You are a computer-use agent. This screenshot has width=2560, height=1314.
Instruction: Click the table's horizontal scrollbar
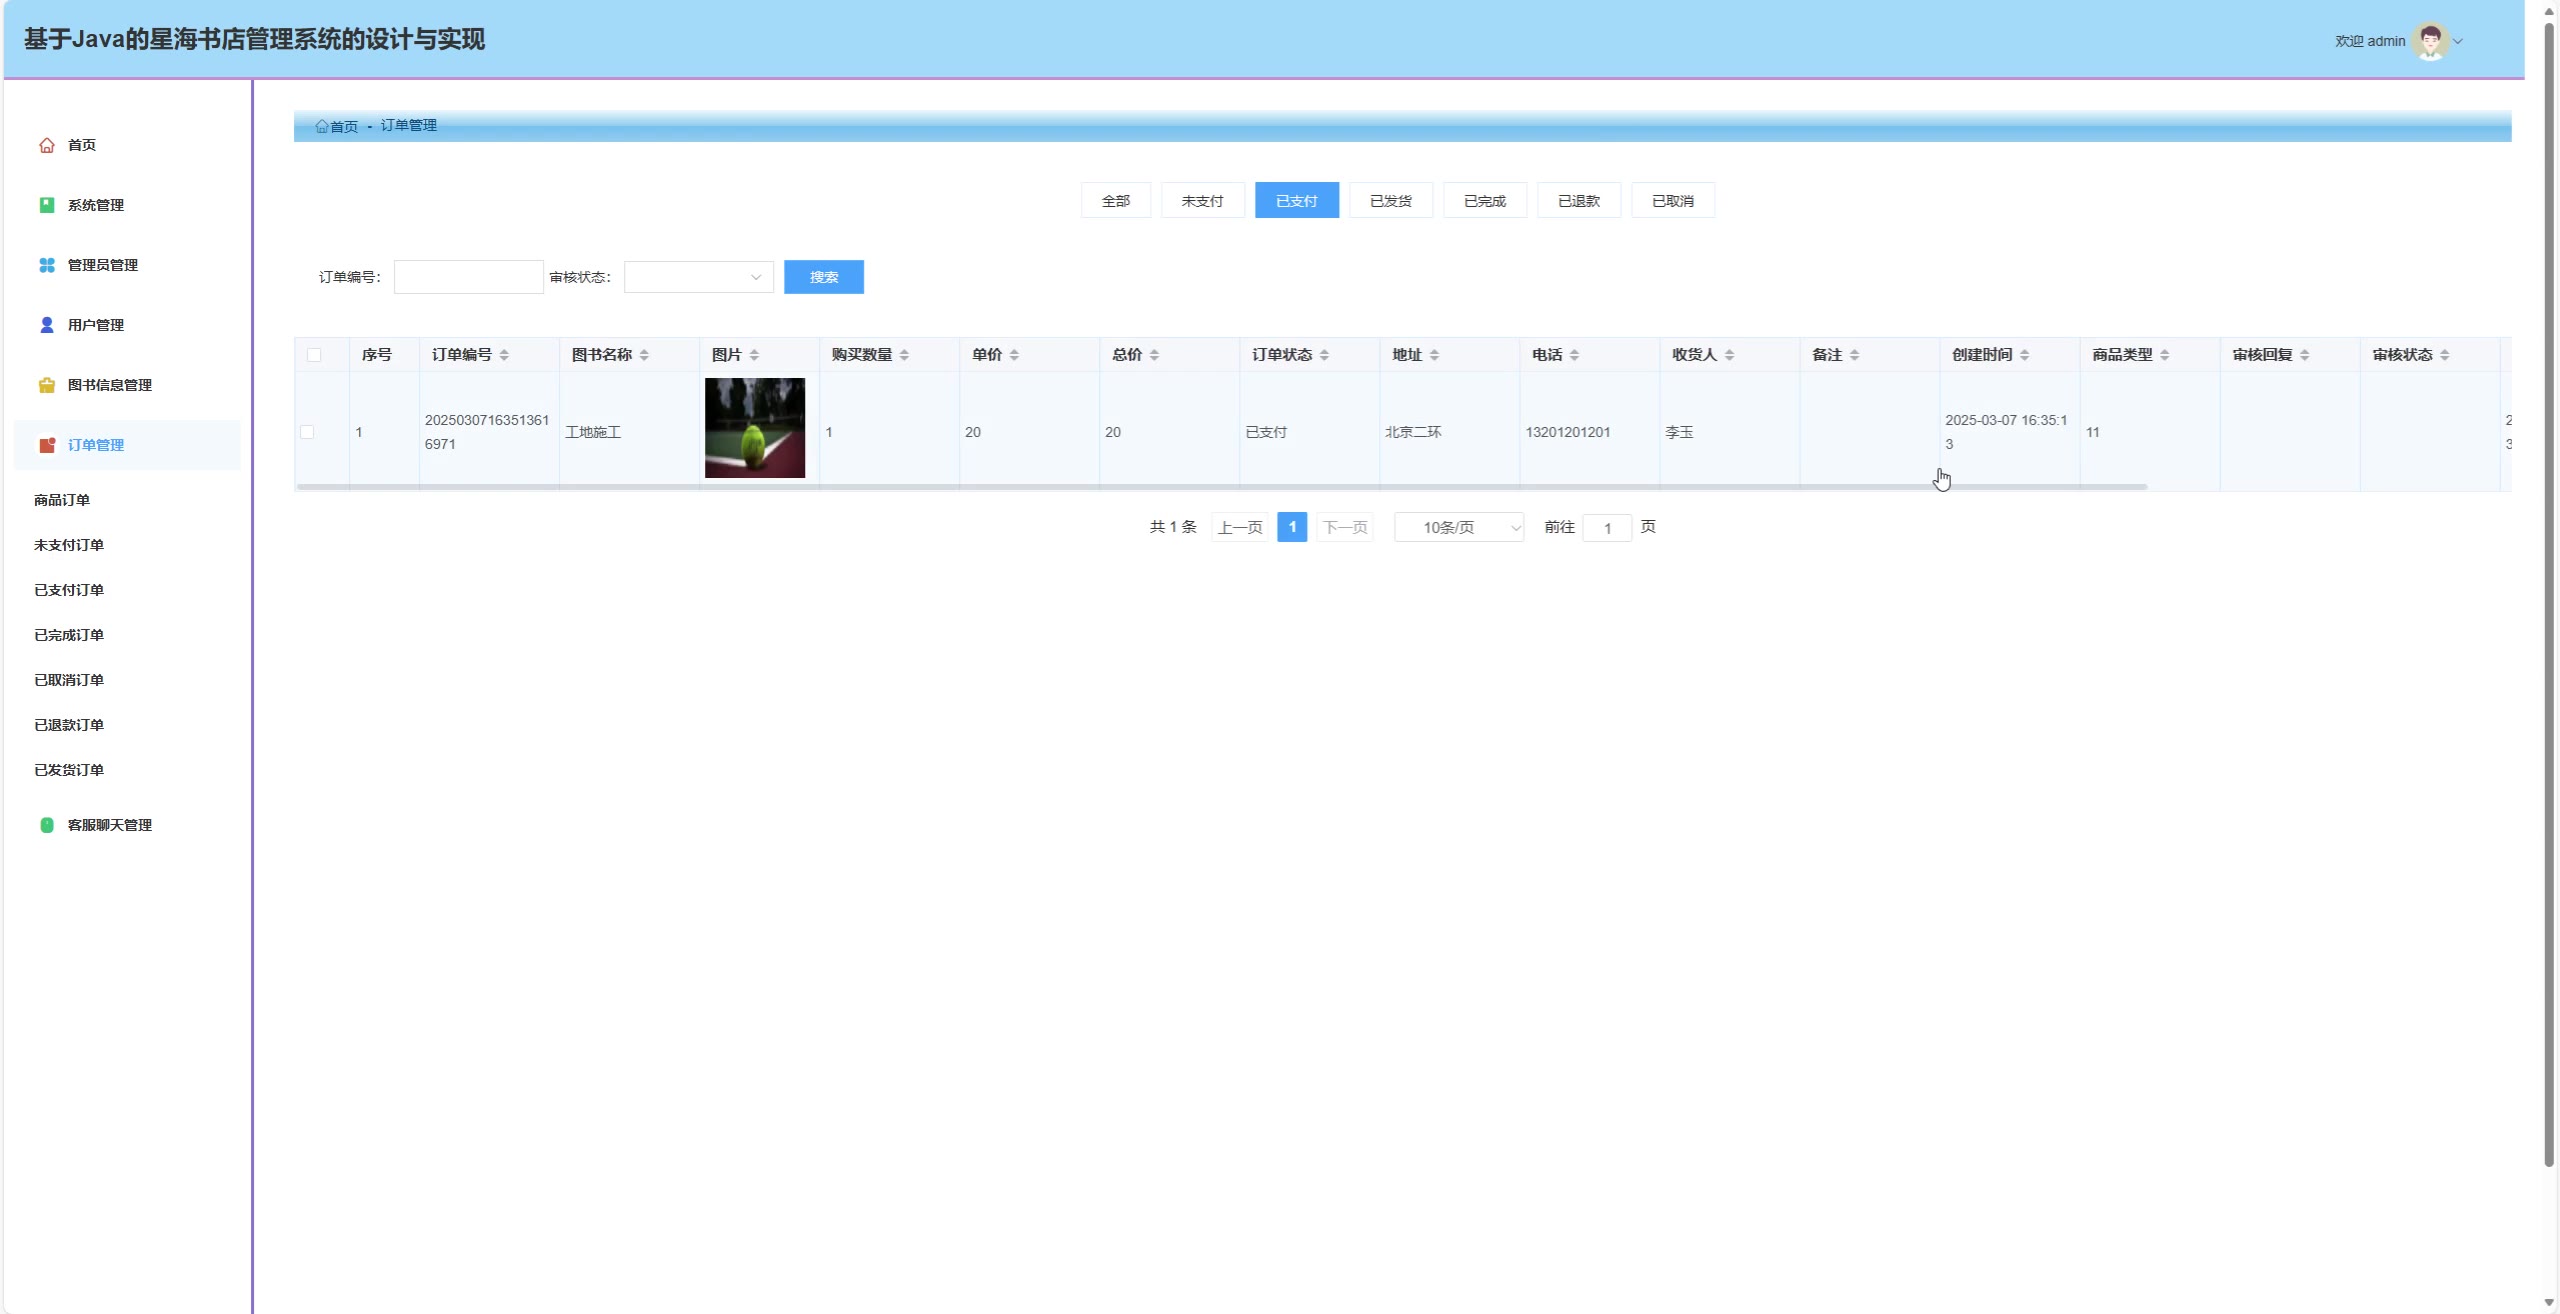1220,487
